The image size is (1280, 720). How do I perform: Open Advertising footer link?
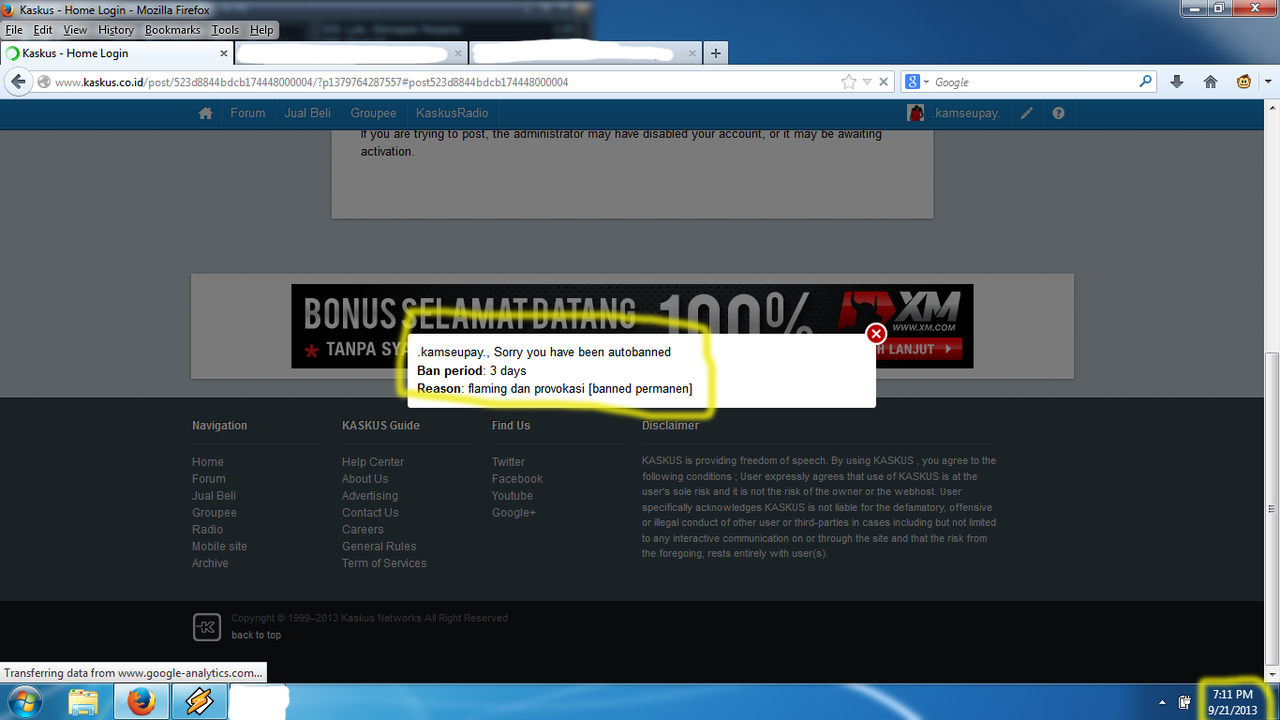point(370,496)
